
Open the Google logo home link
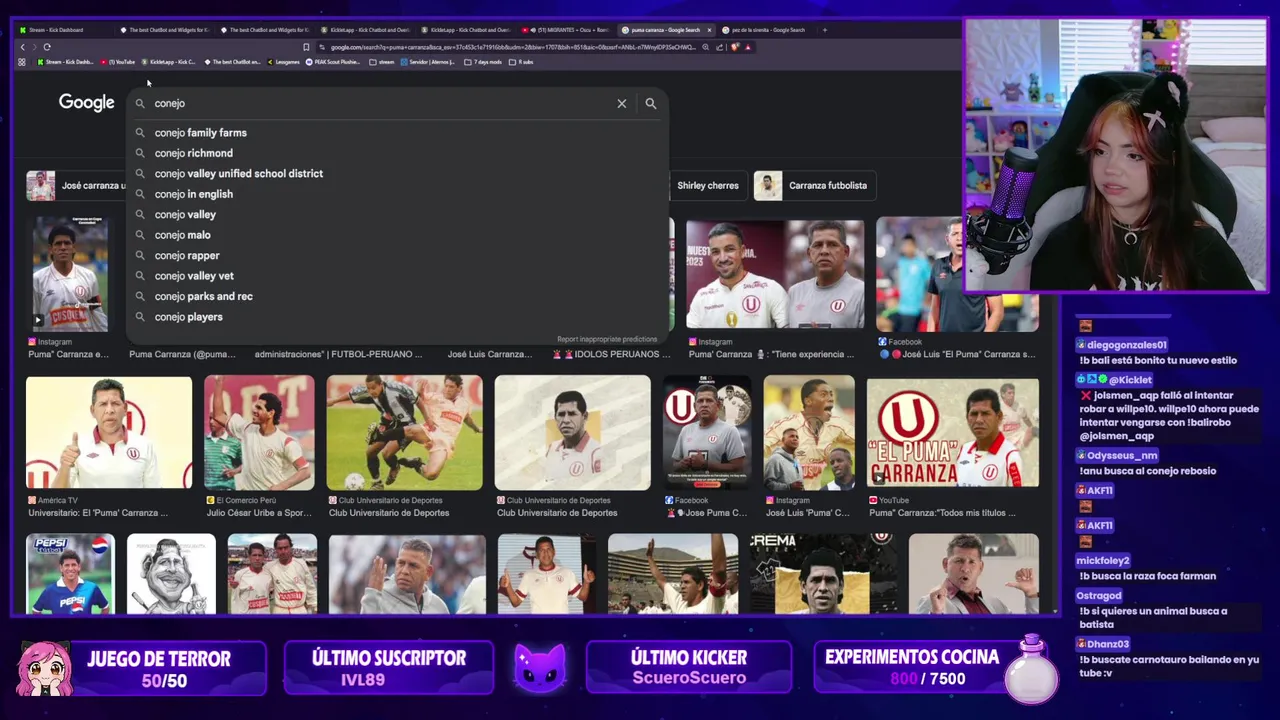86,102
